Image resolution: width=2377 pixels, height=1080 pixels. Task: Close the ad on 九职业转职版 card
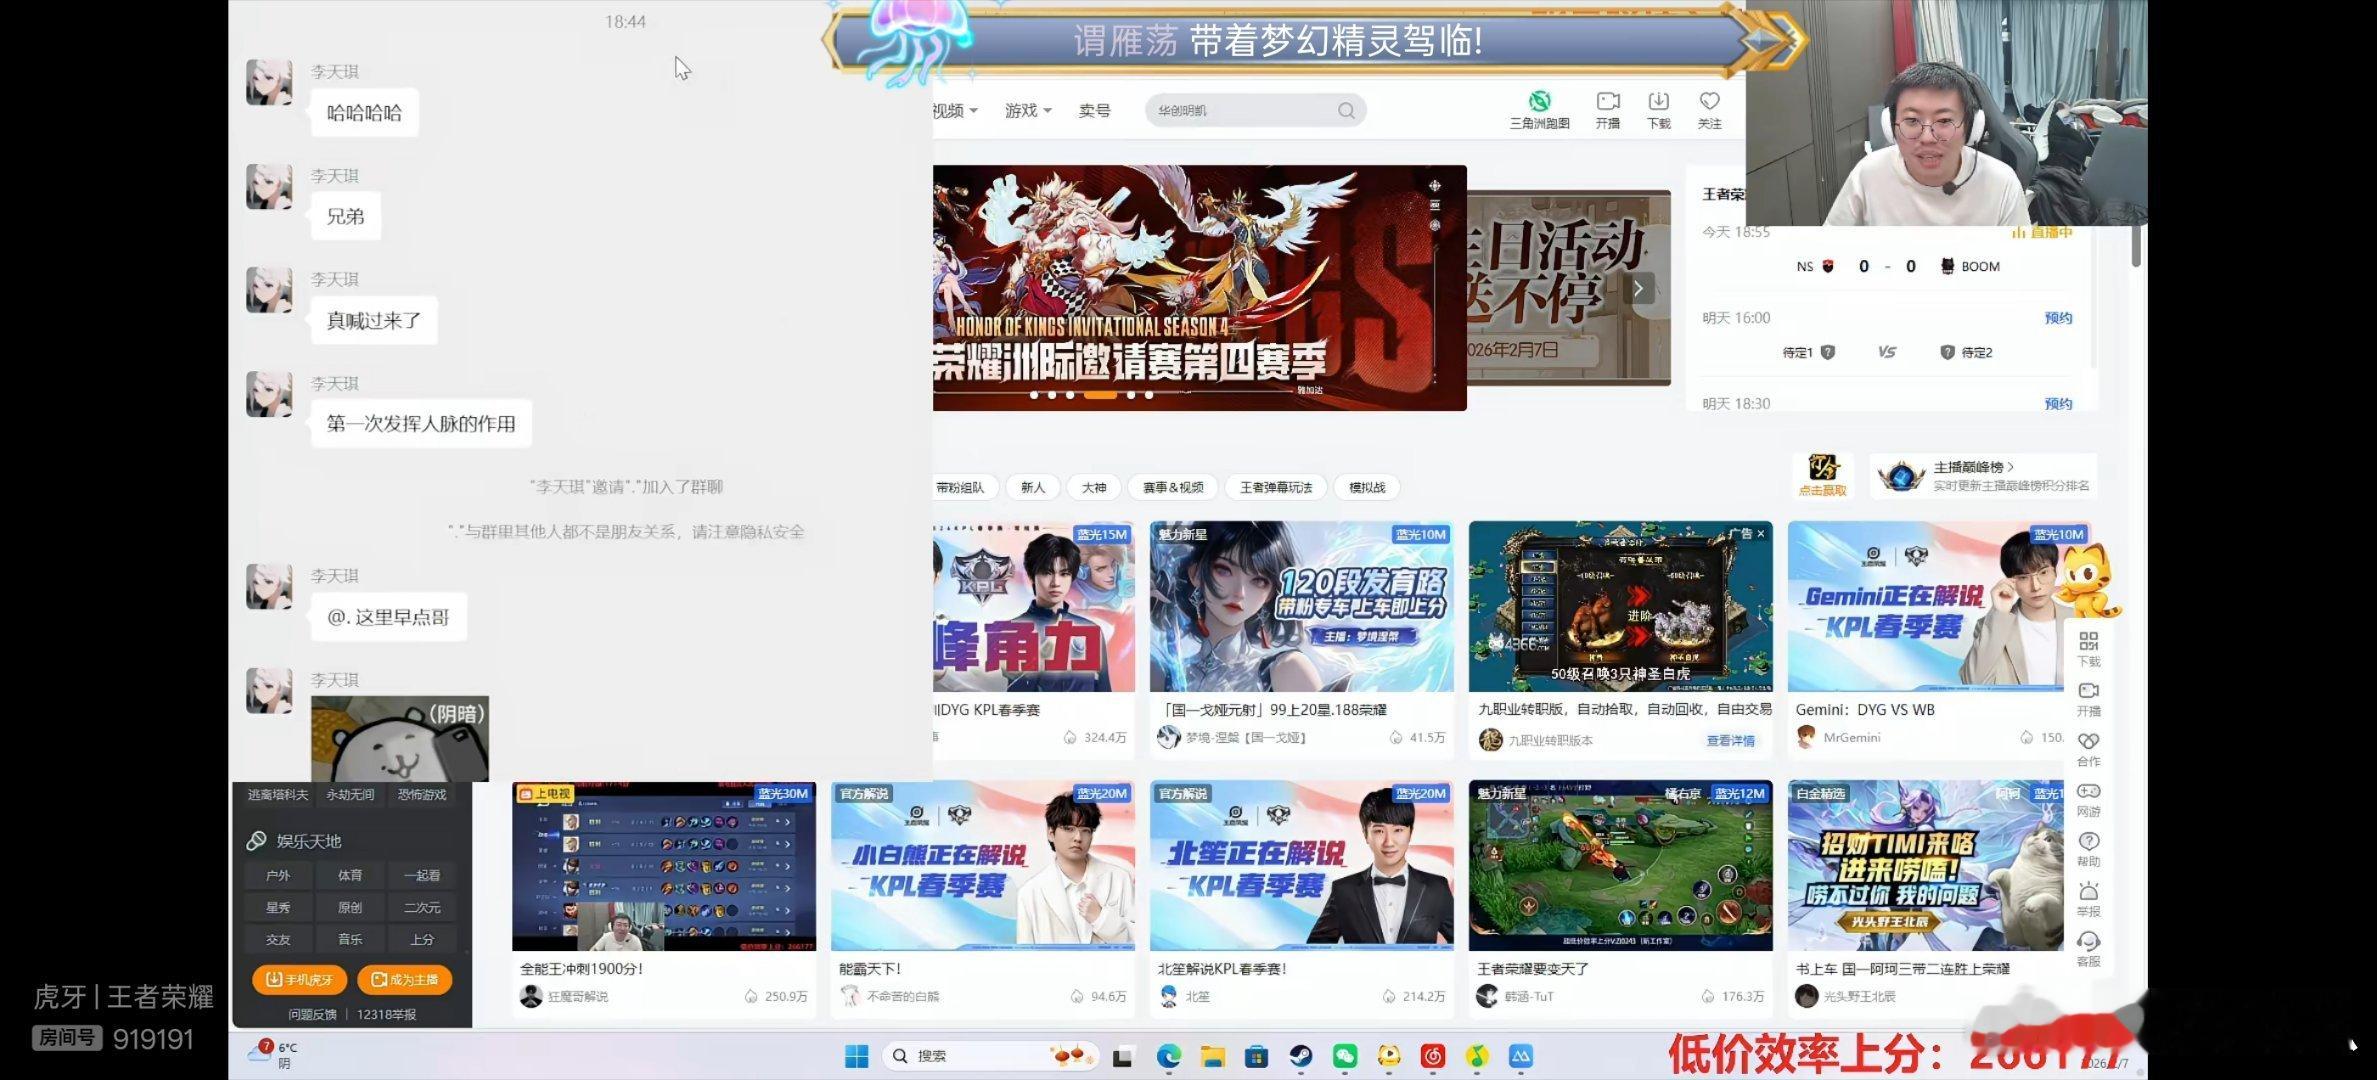tap(1761, 534)
